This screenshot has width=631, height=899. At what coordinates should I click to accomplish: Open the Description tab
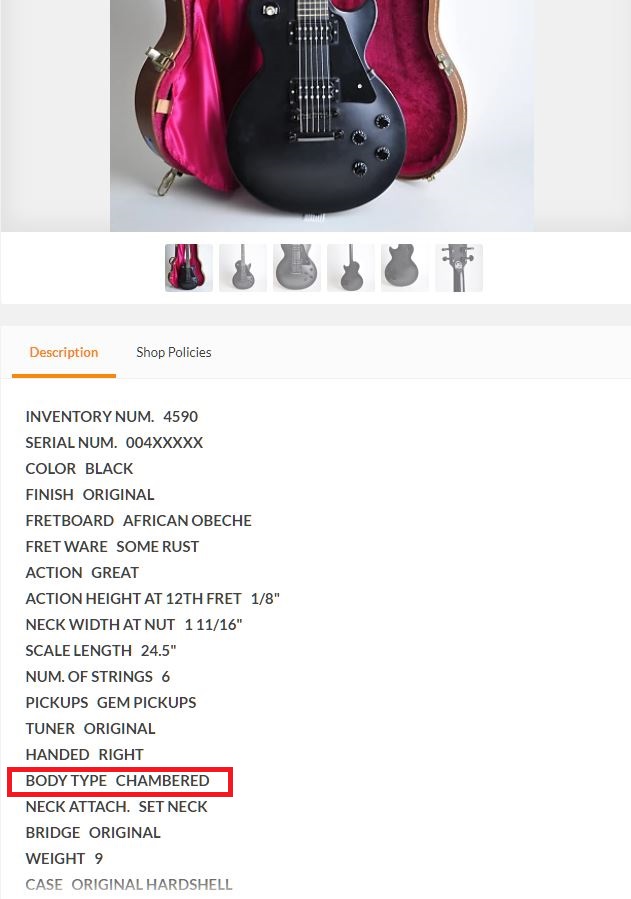tap(64, 352)
